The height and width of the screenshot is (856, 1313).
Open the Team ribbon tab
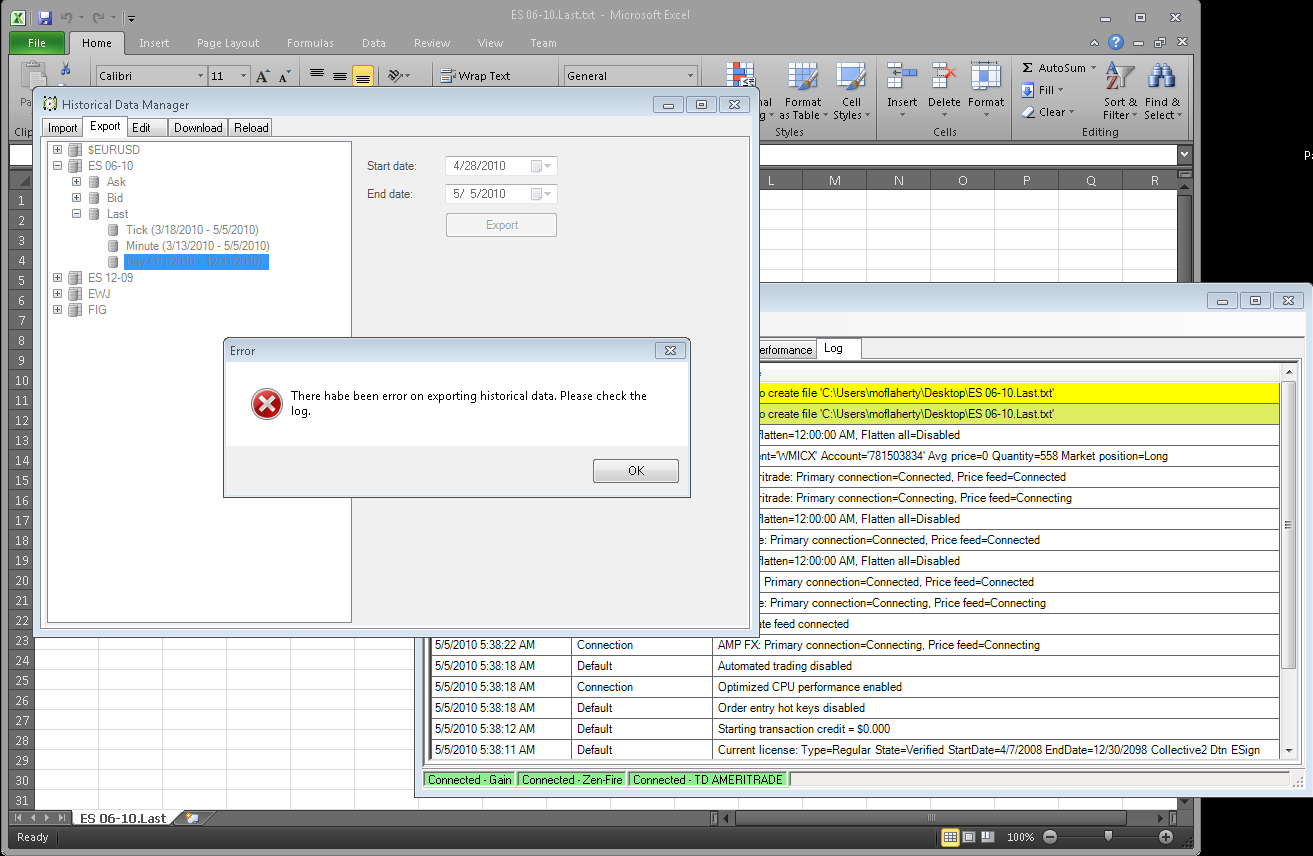point(543,43)
